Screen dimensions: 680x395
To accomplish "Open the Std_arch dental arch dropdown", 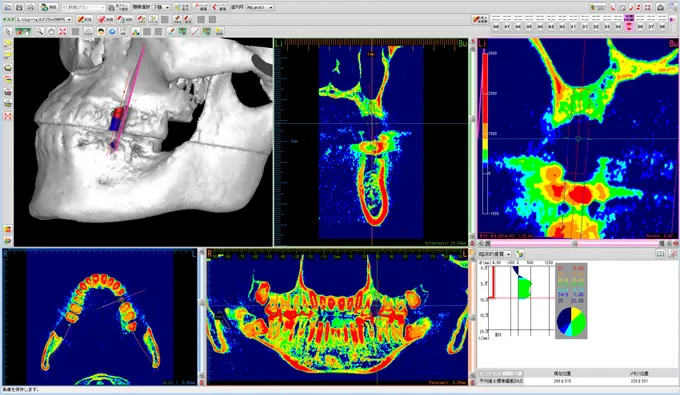I will pyautogui.click(x=259, y=7).
